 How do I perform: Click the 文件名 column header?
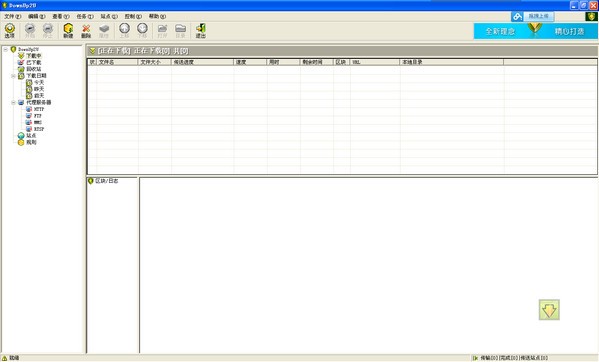click(117, 62)
